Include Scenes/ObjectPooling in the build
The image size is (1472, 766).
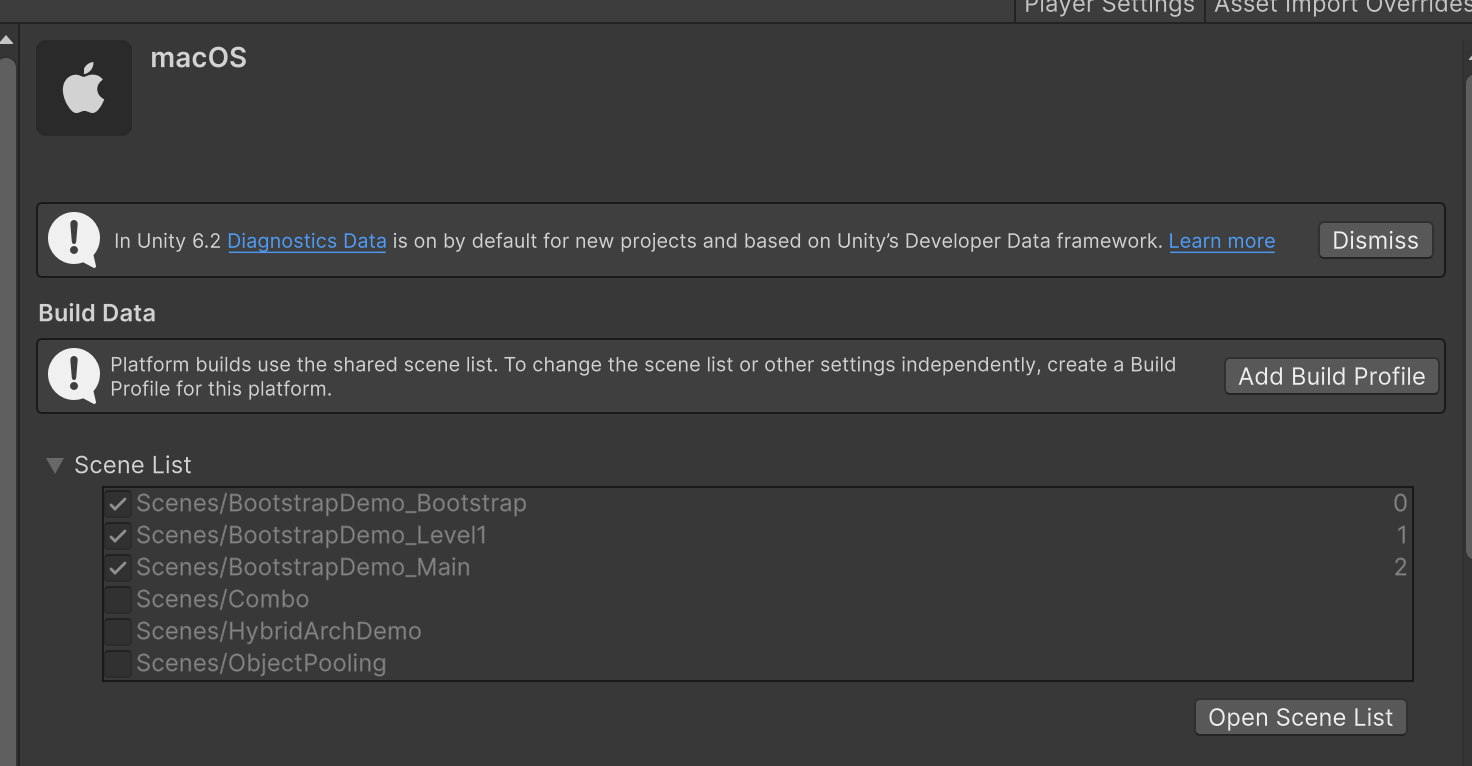coord(118,663)
